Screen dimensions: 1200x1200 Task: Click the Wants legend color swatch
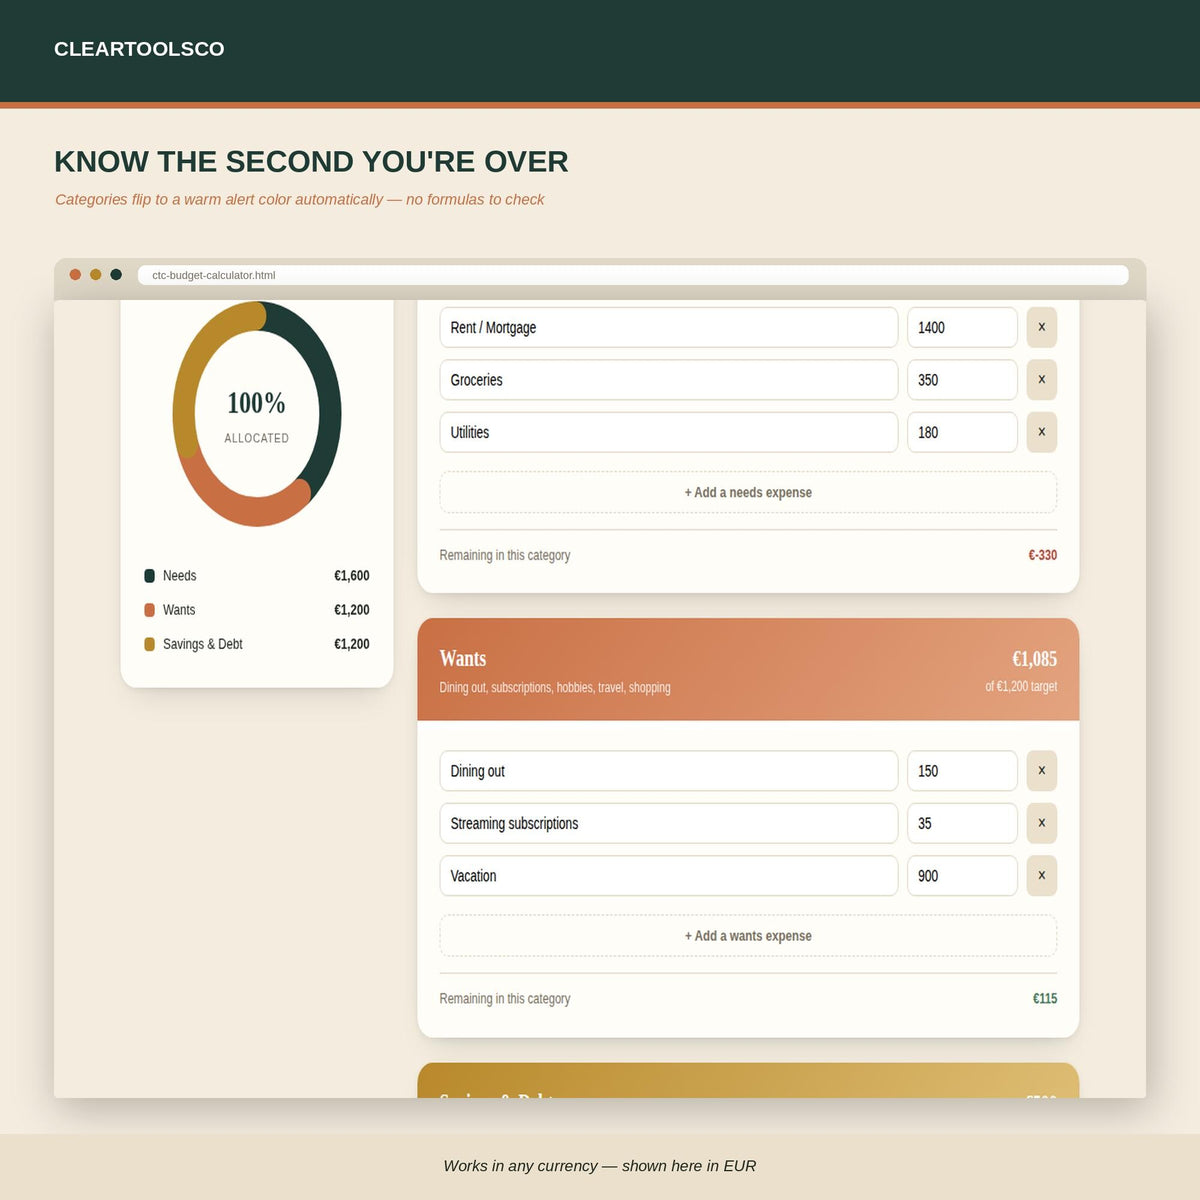[150, 610]
